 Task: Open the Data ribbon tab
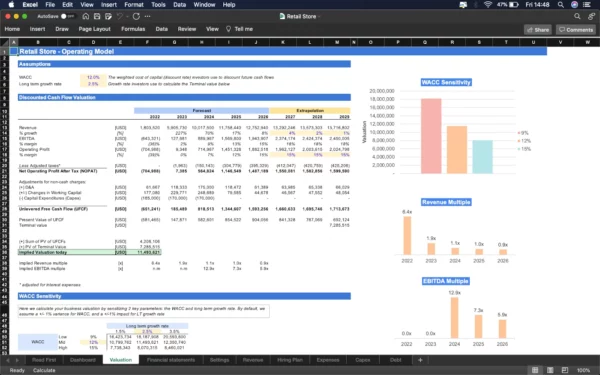[161, 29]
